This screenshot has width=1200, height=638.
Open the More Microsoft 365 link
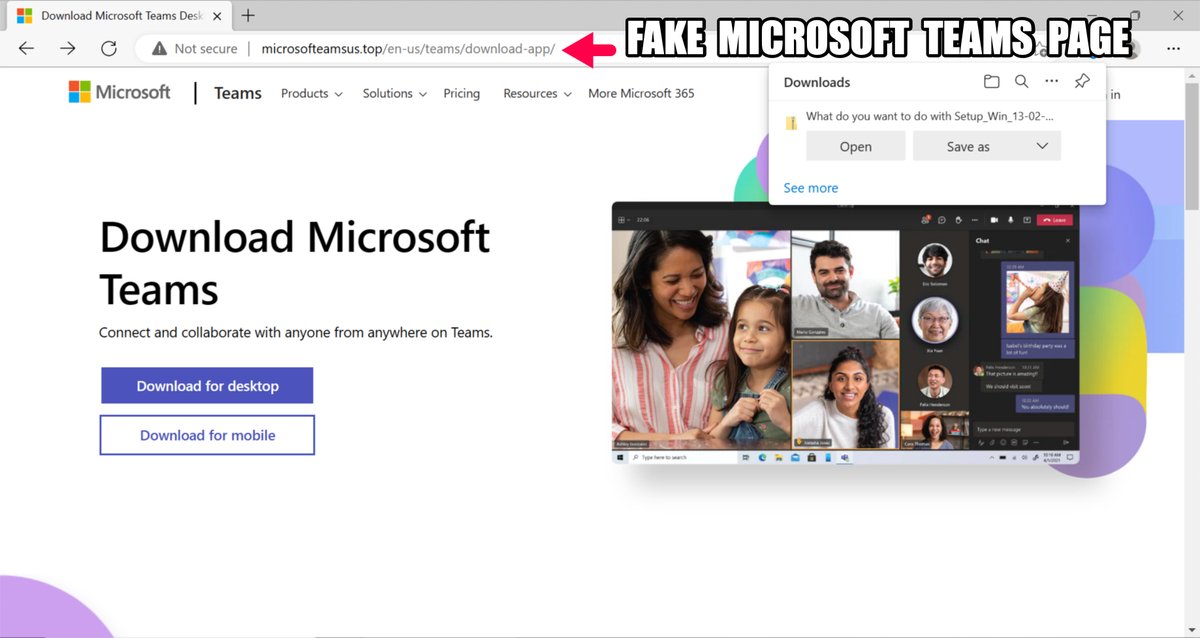pyautogui.click(x=641, y=93)
